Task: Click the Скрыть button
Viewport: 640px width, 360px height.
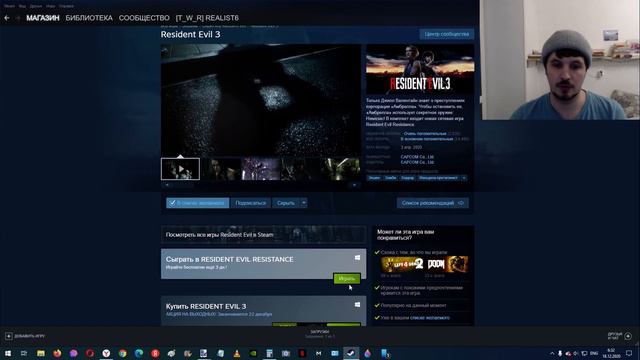Action: coord(286,203)
